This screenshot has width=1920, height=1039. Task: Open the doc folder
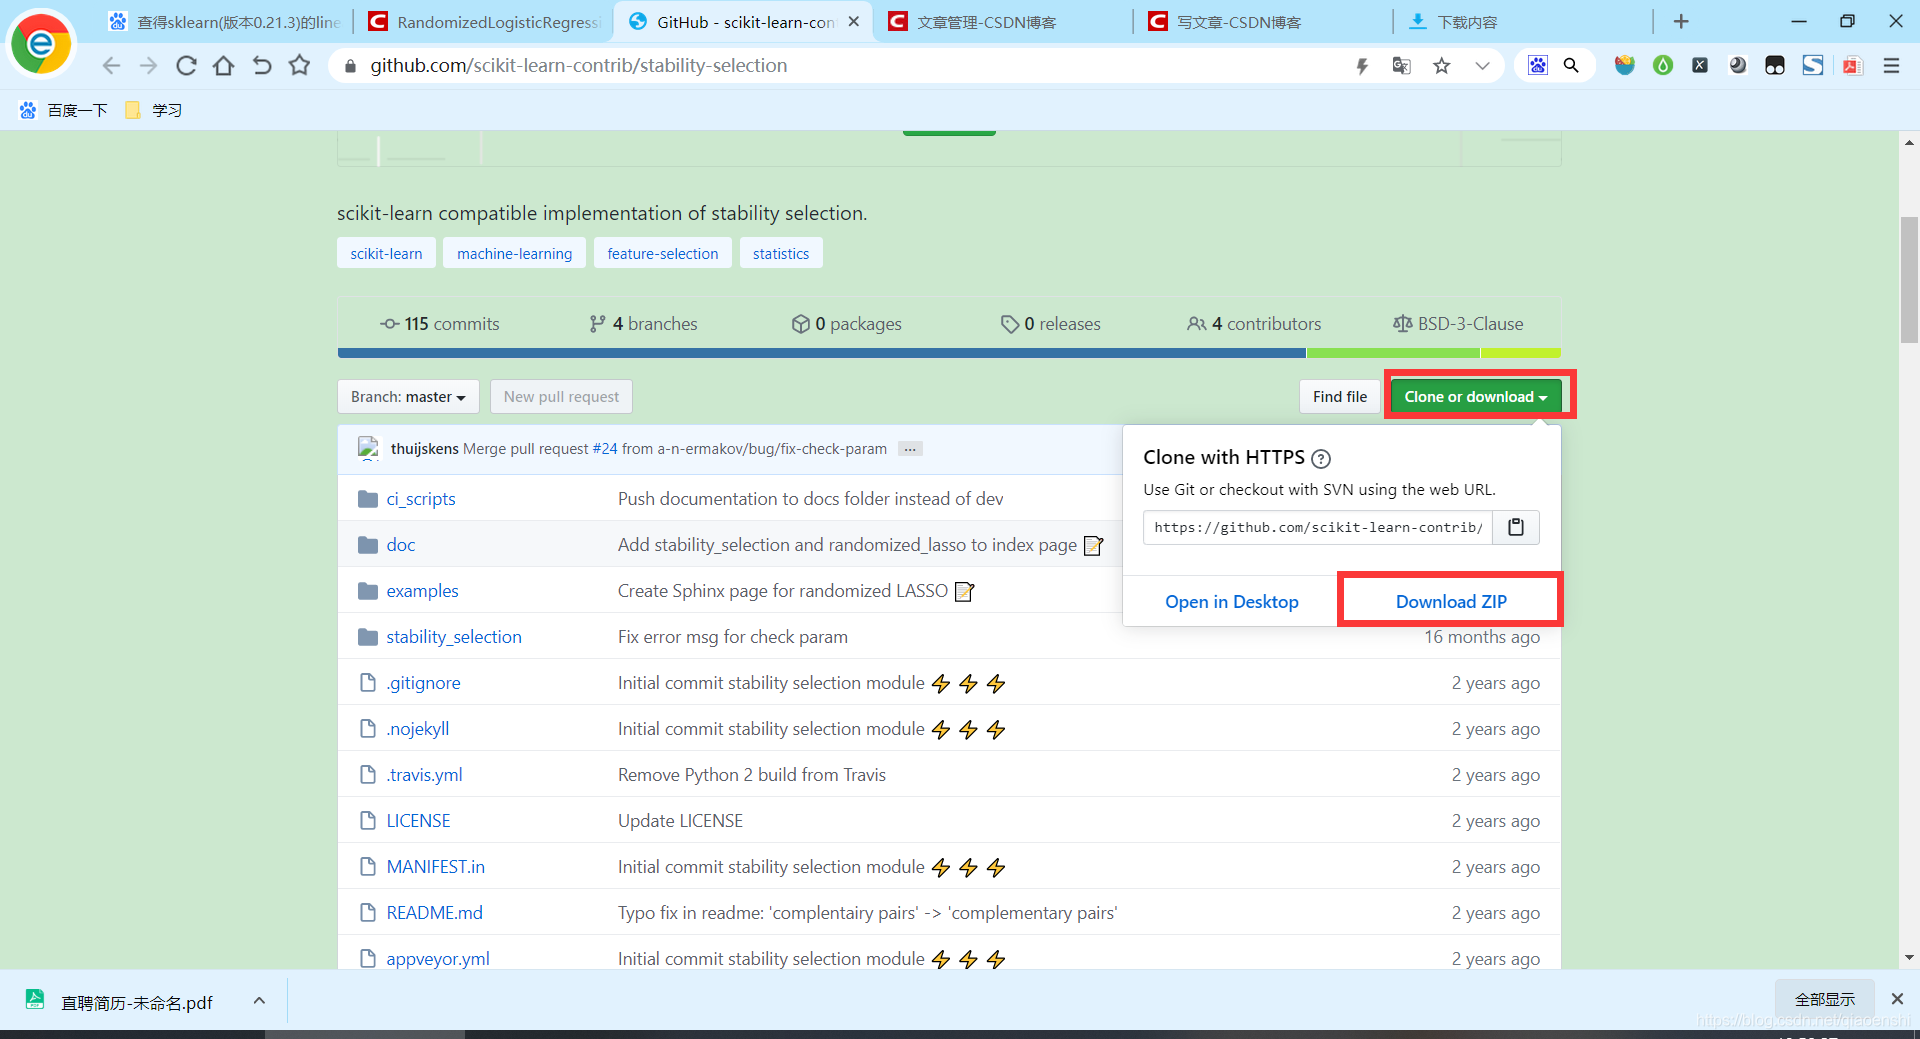(401, 545)
